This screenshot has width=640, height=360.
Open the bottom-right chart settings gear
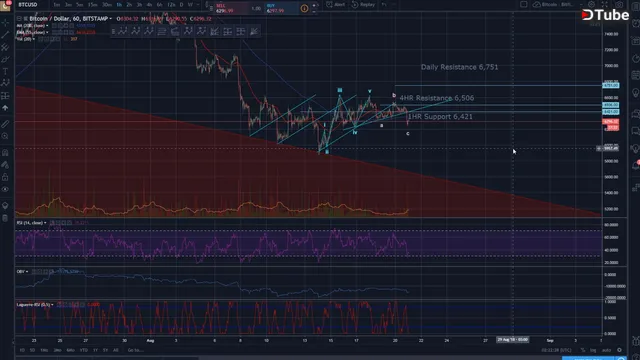coord(620,350)
